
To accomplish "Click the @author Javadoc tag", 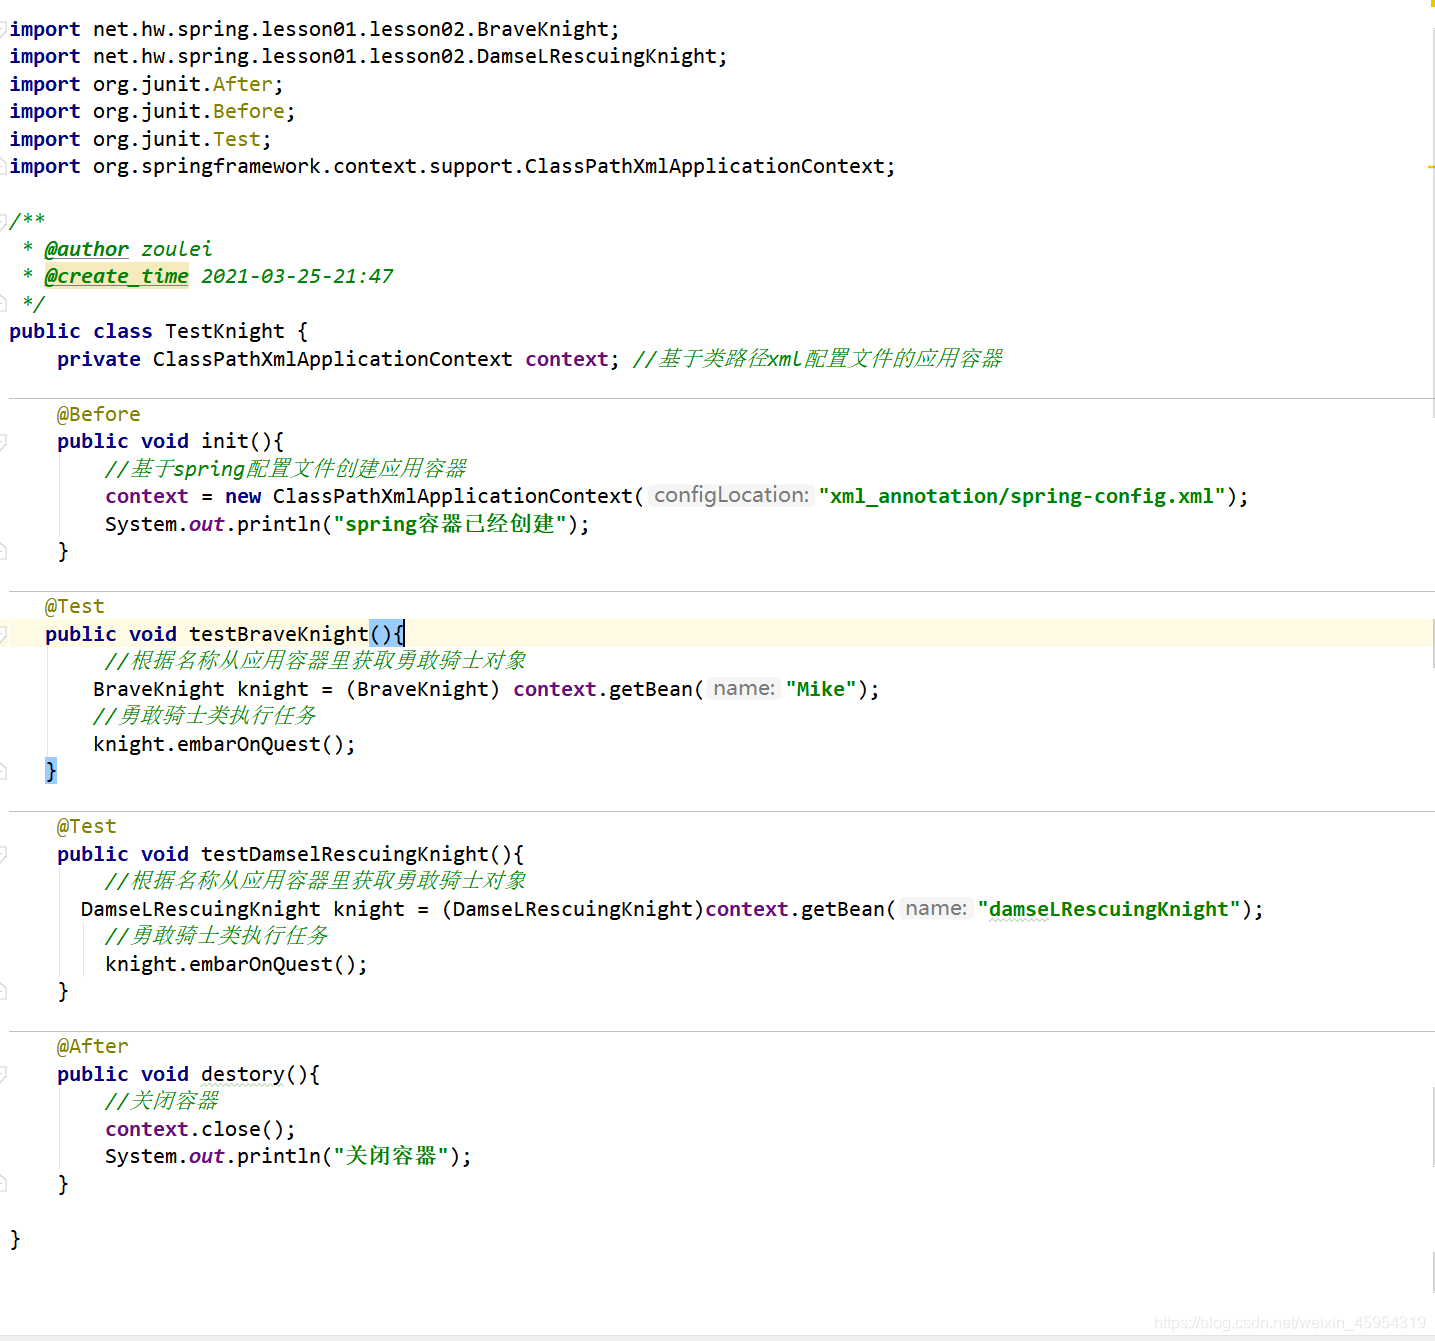I will pos(86,249).
